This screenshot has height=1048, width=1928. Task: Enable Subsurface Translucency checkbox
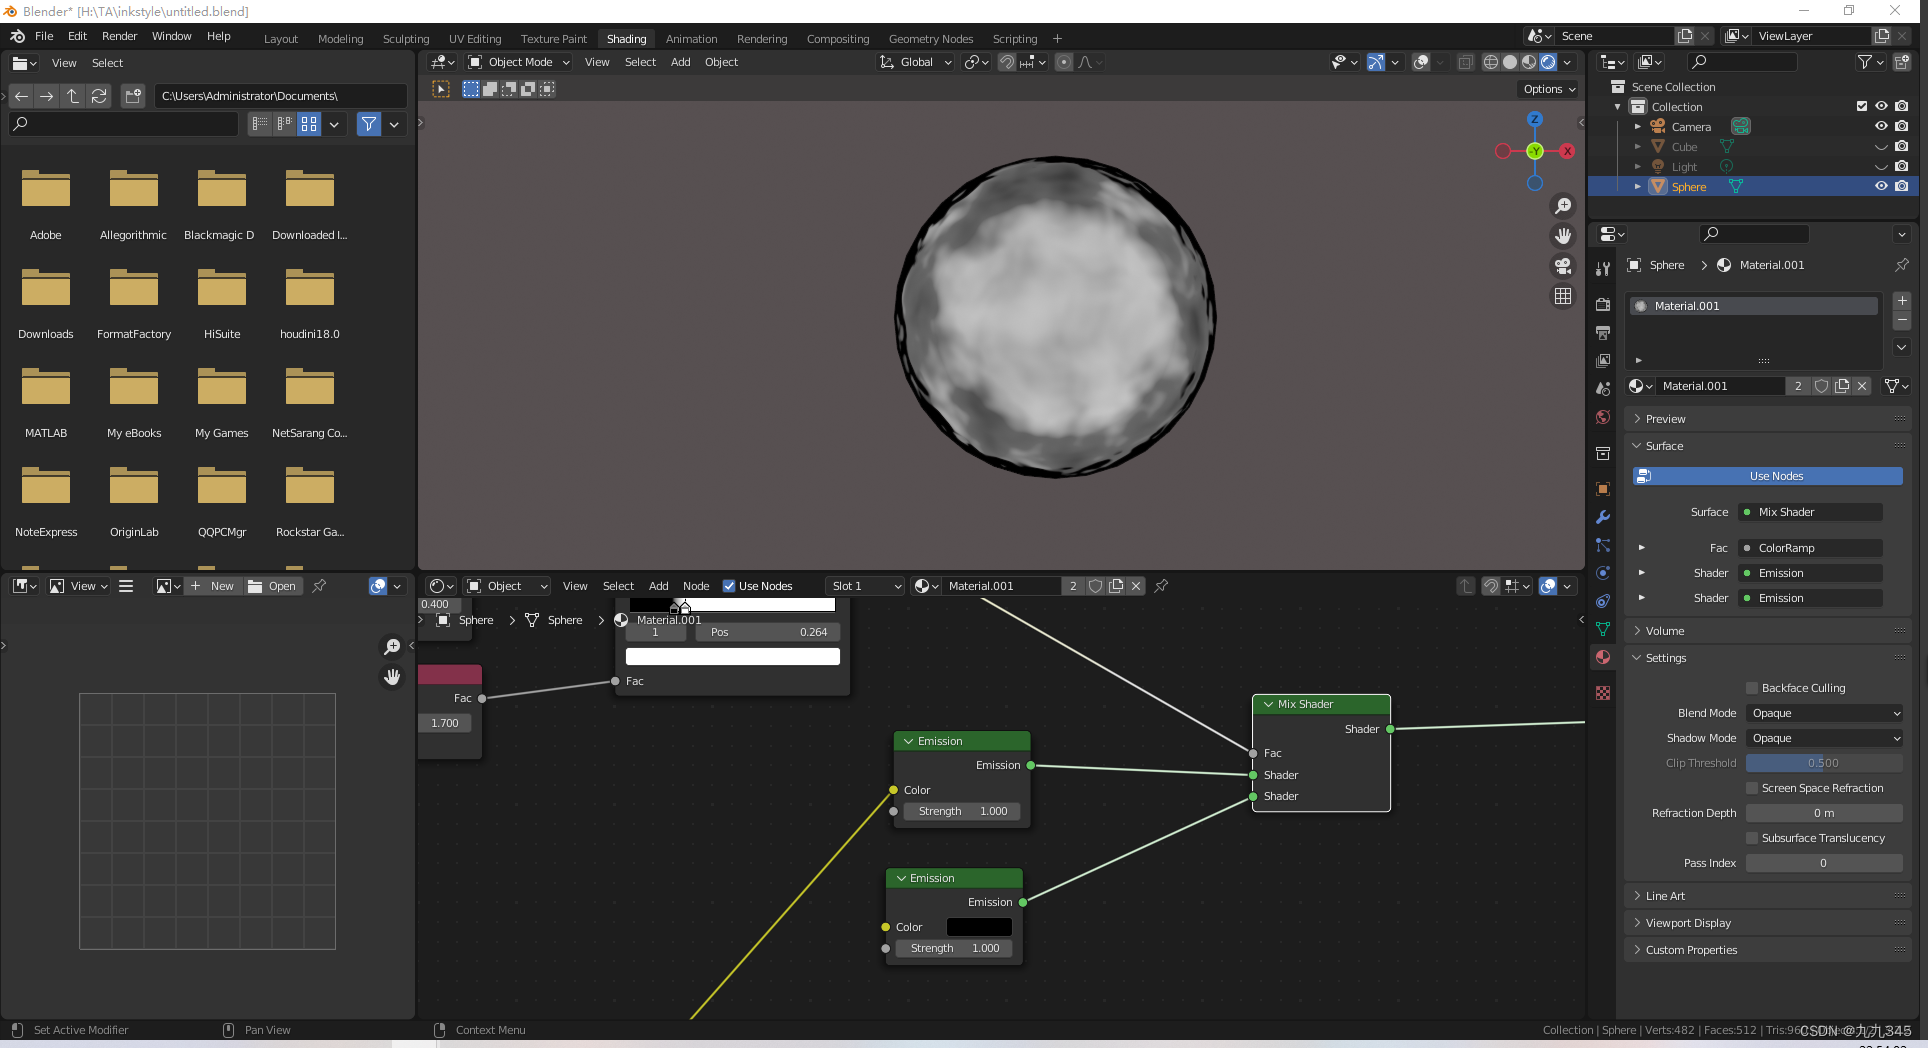[x=1752, y=838]
